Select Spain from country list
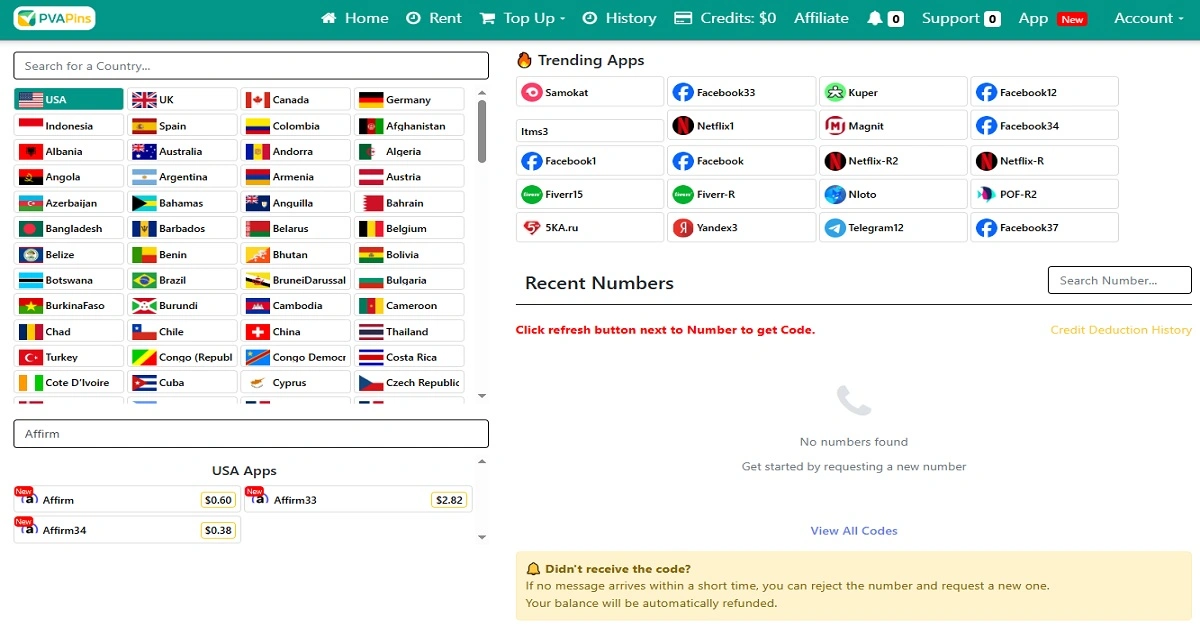This screenshot has width=1200, height=630. click(182, 125)
